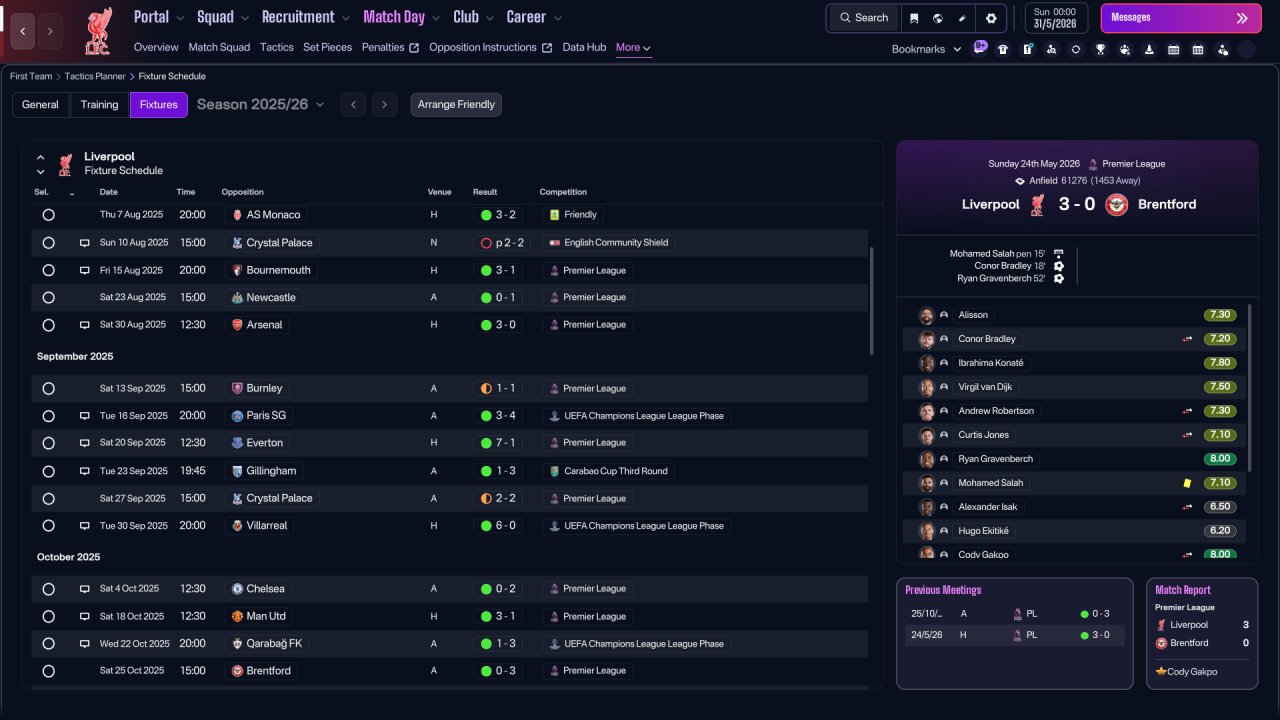Image resolution: width=1280 pixels, height=720 pixels.
Task: Click the pencil edit icon in top bar
Action: click(962, 18)
